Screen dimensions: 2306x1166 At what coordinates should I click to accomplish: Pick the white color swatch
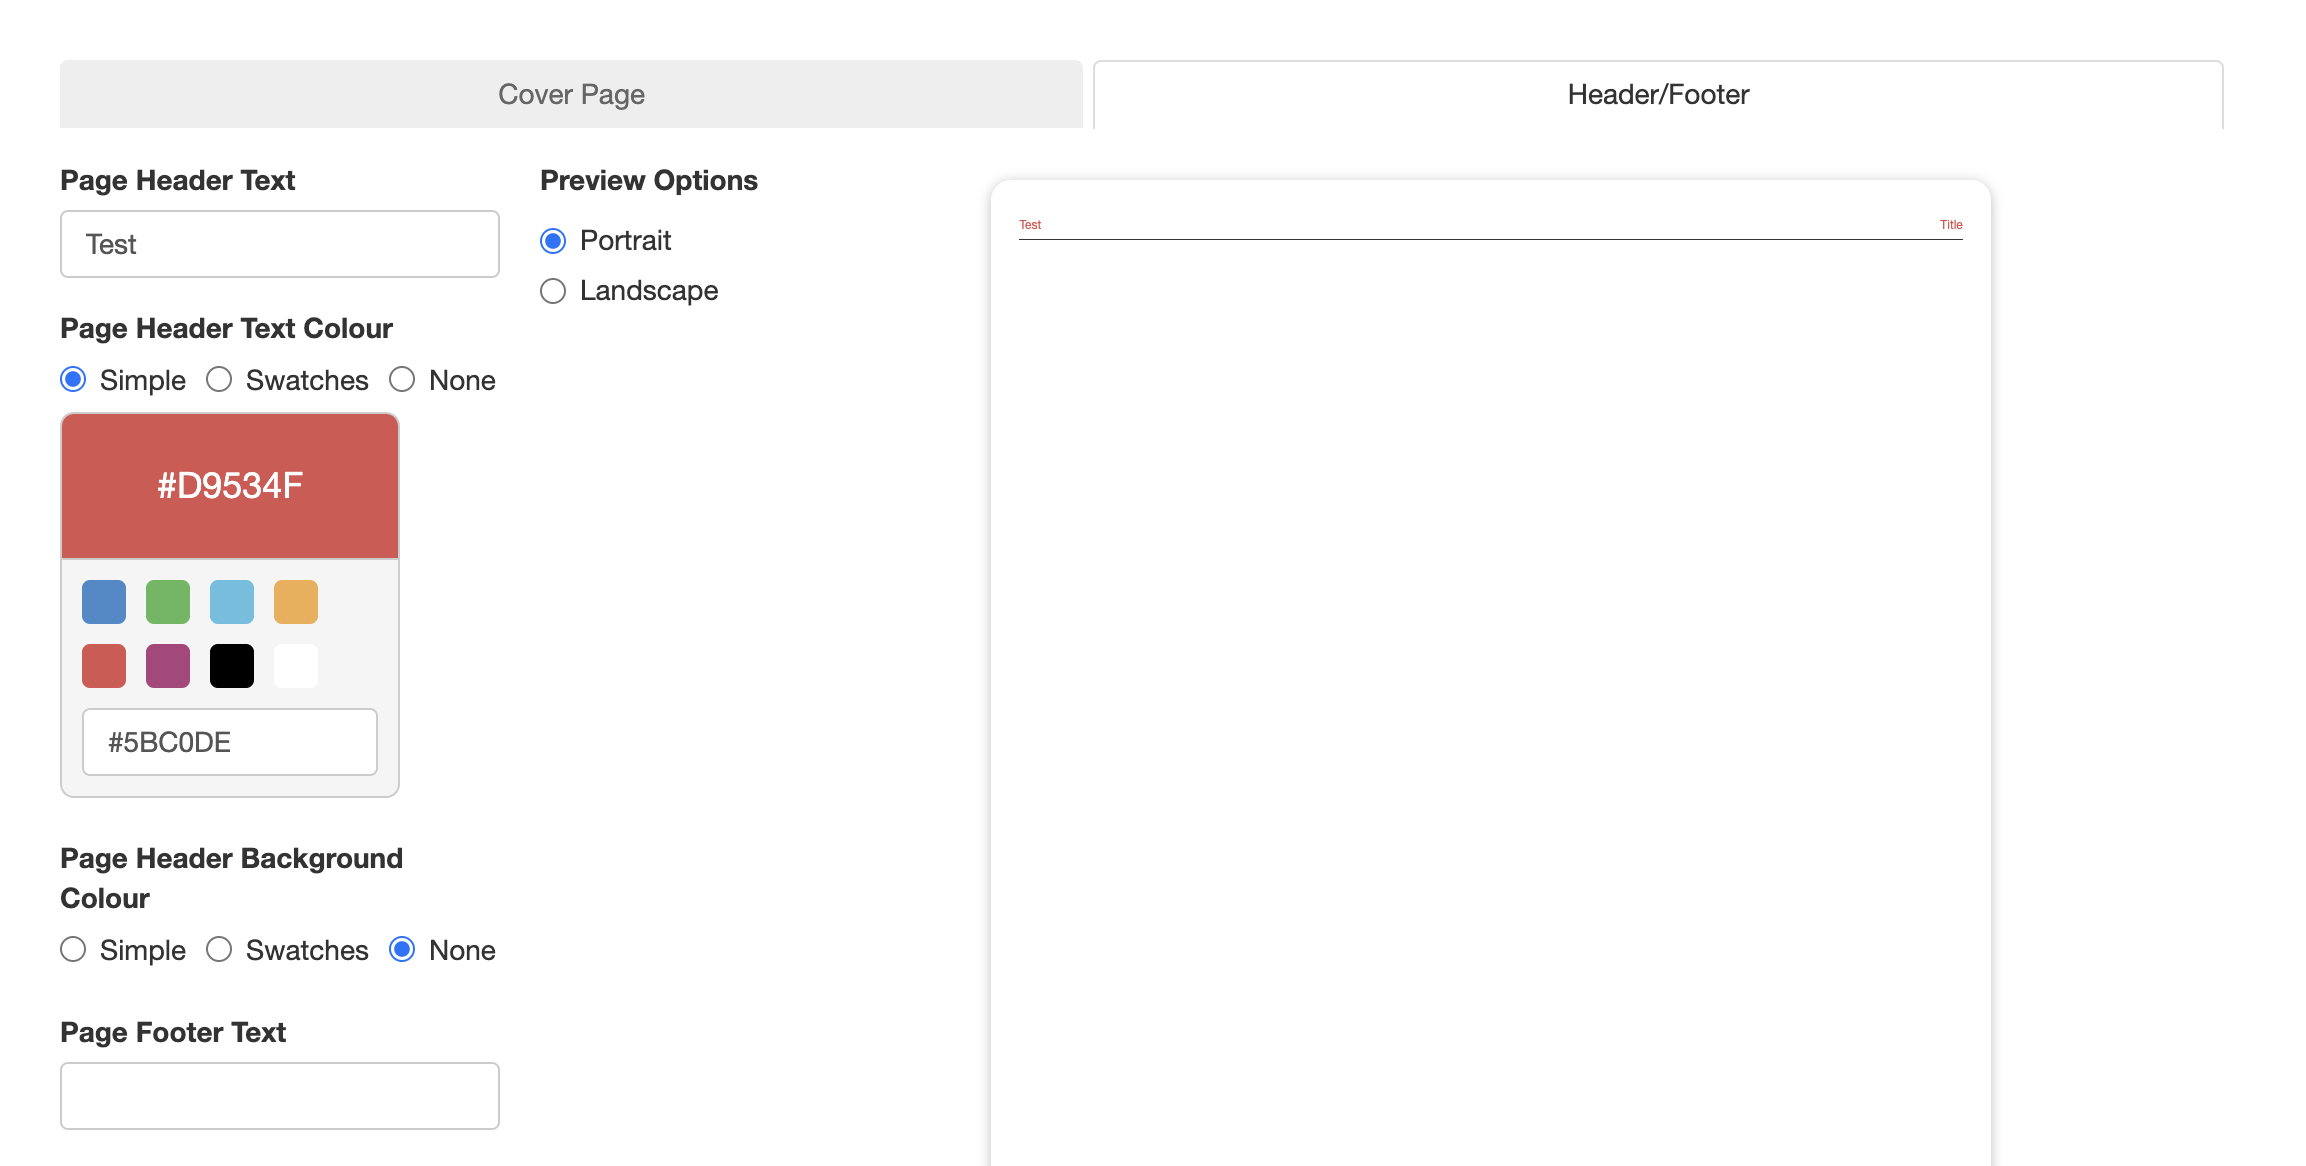[295, 665]
